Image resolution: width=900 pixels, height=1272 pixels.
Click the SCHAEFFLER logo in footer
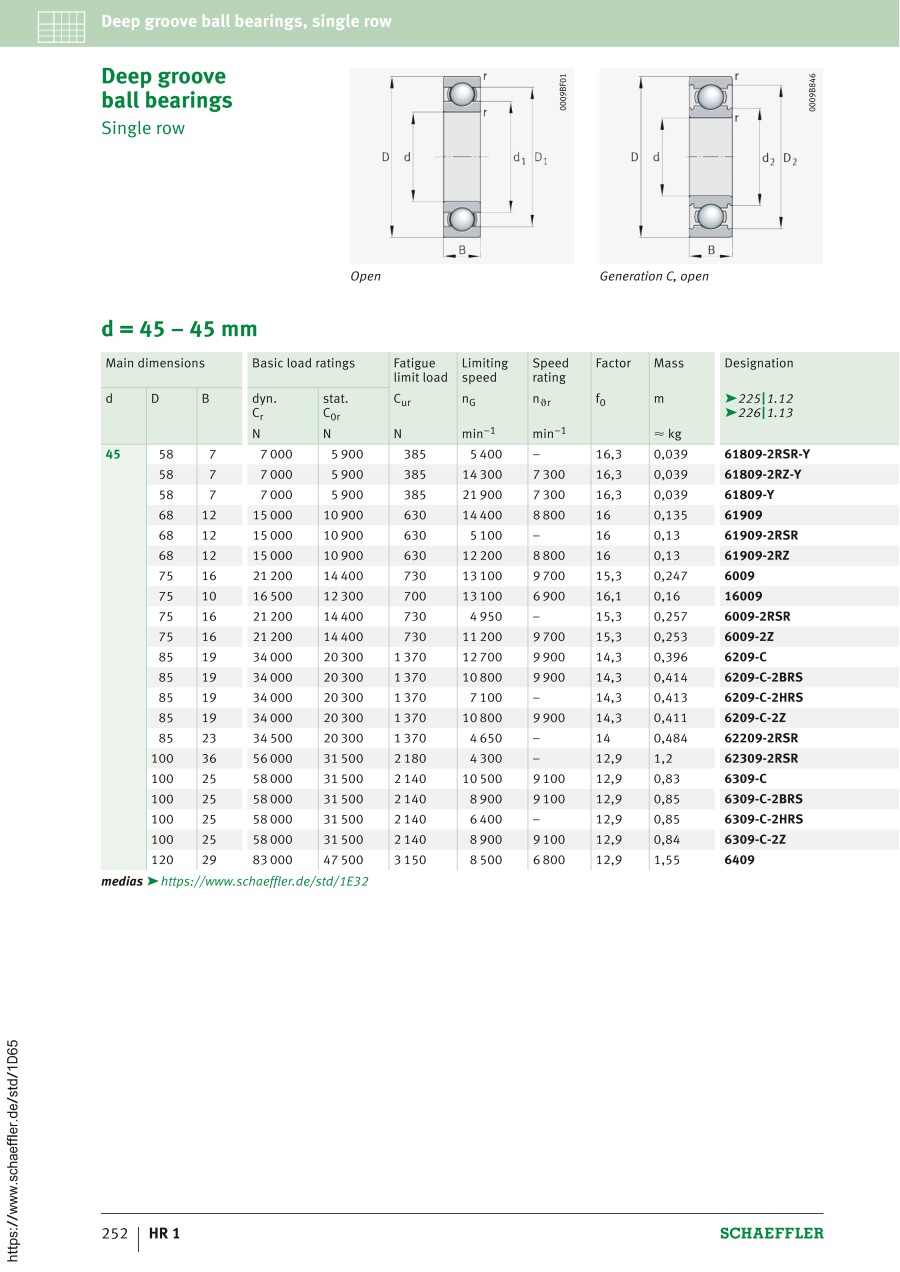(772, 1233)
